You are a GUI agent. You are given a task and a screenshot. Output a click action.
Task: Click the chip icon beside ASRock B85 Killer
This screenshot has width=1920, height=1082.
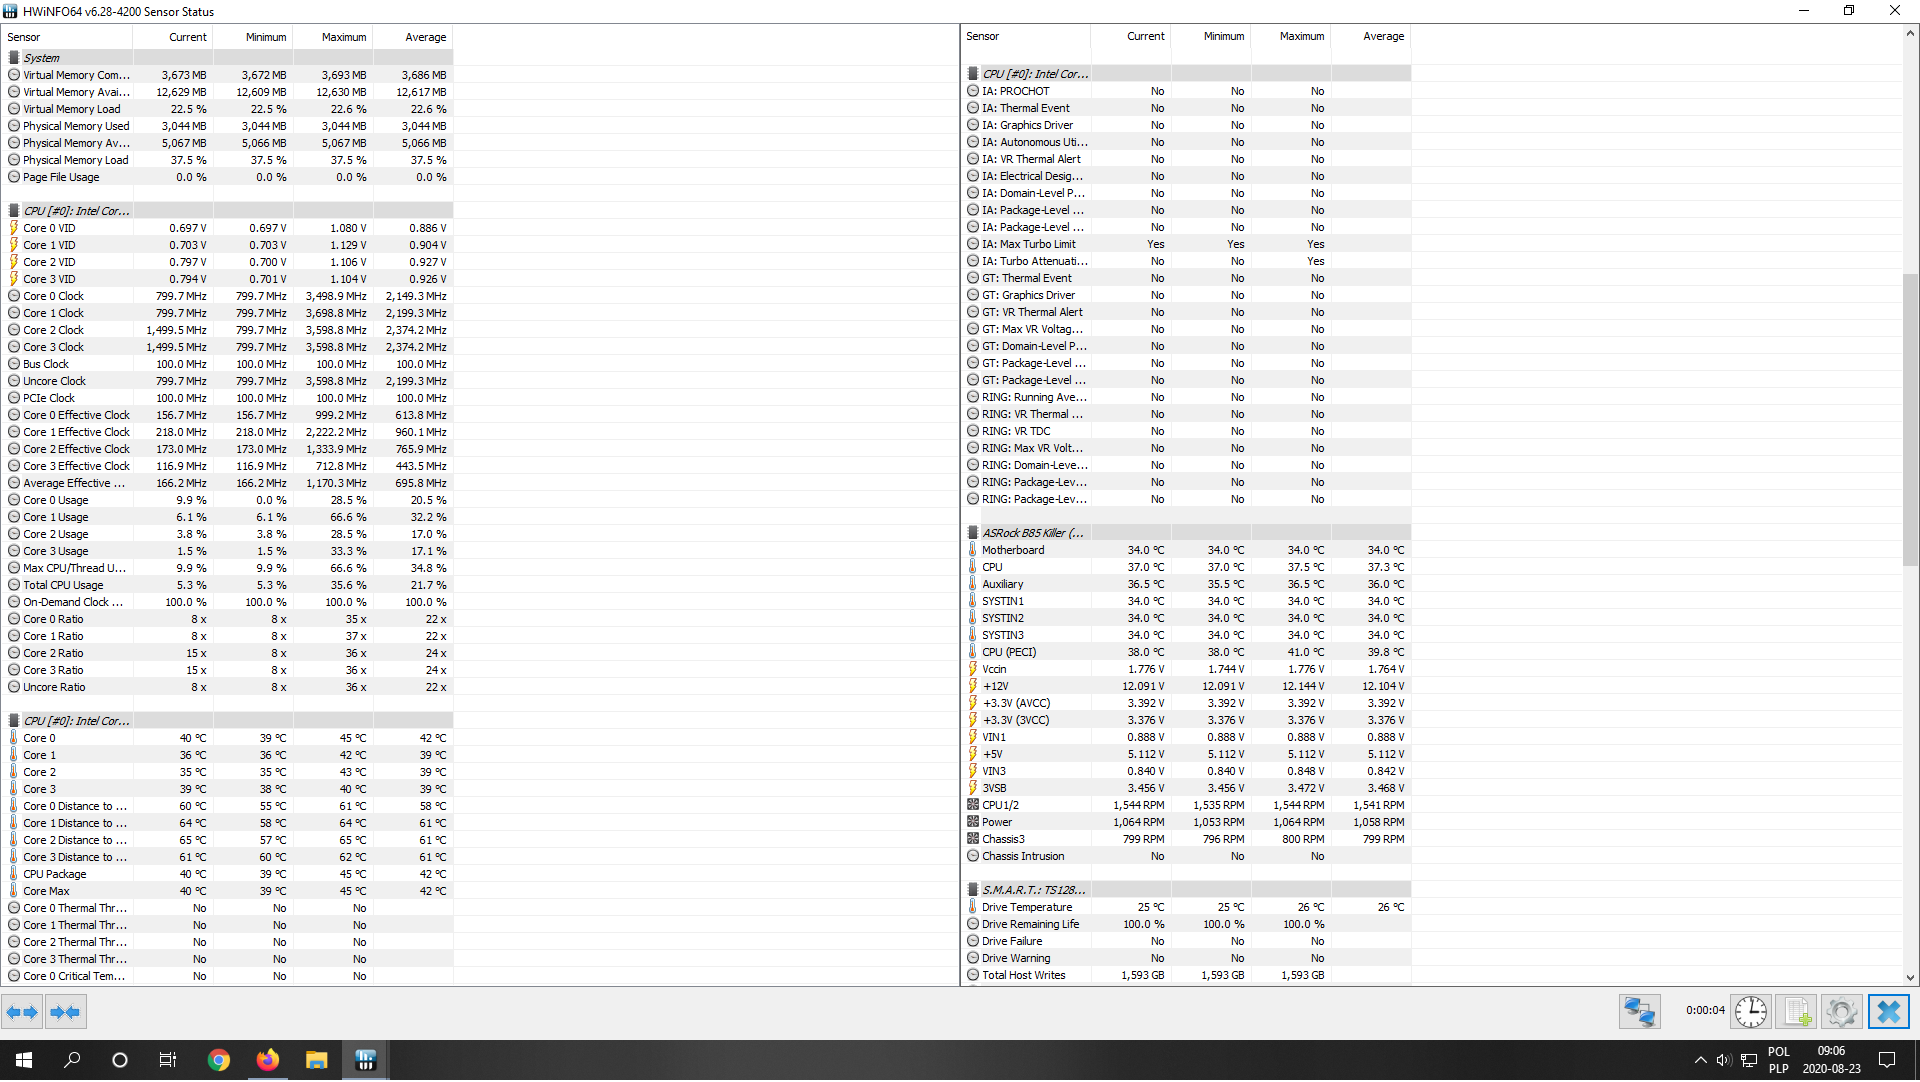tap(972, 533)
